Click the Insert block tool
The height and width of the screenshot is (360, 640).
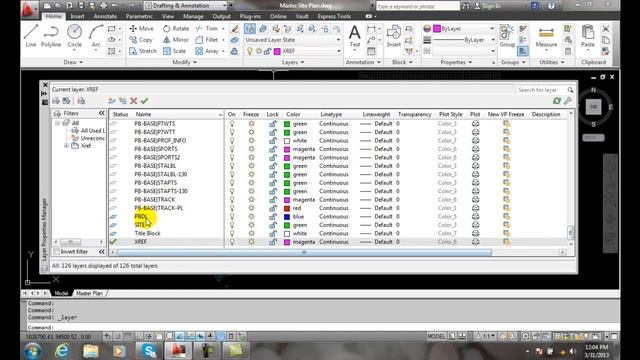393,36
